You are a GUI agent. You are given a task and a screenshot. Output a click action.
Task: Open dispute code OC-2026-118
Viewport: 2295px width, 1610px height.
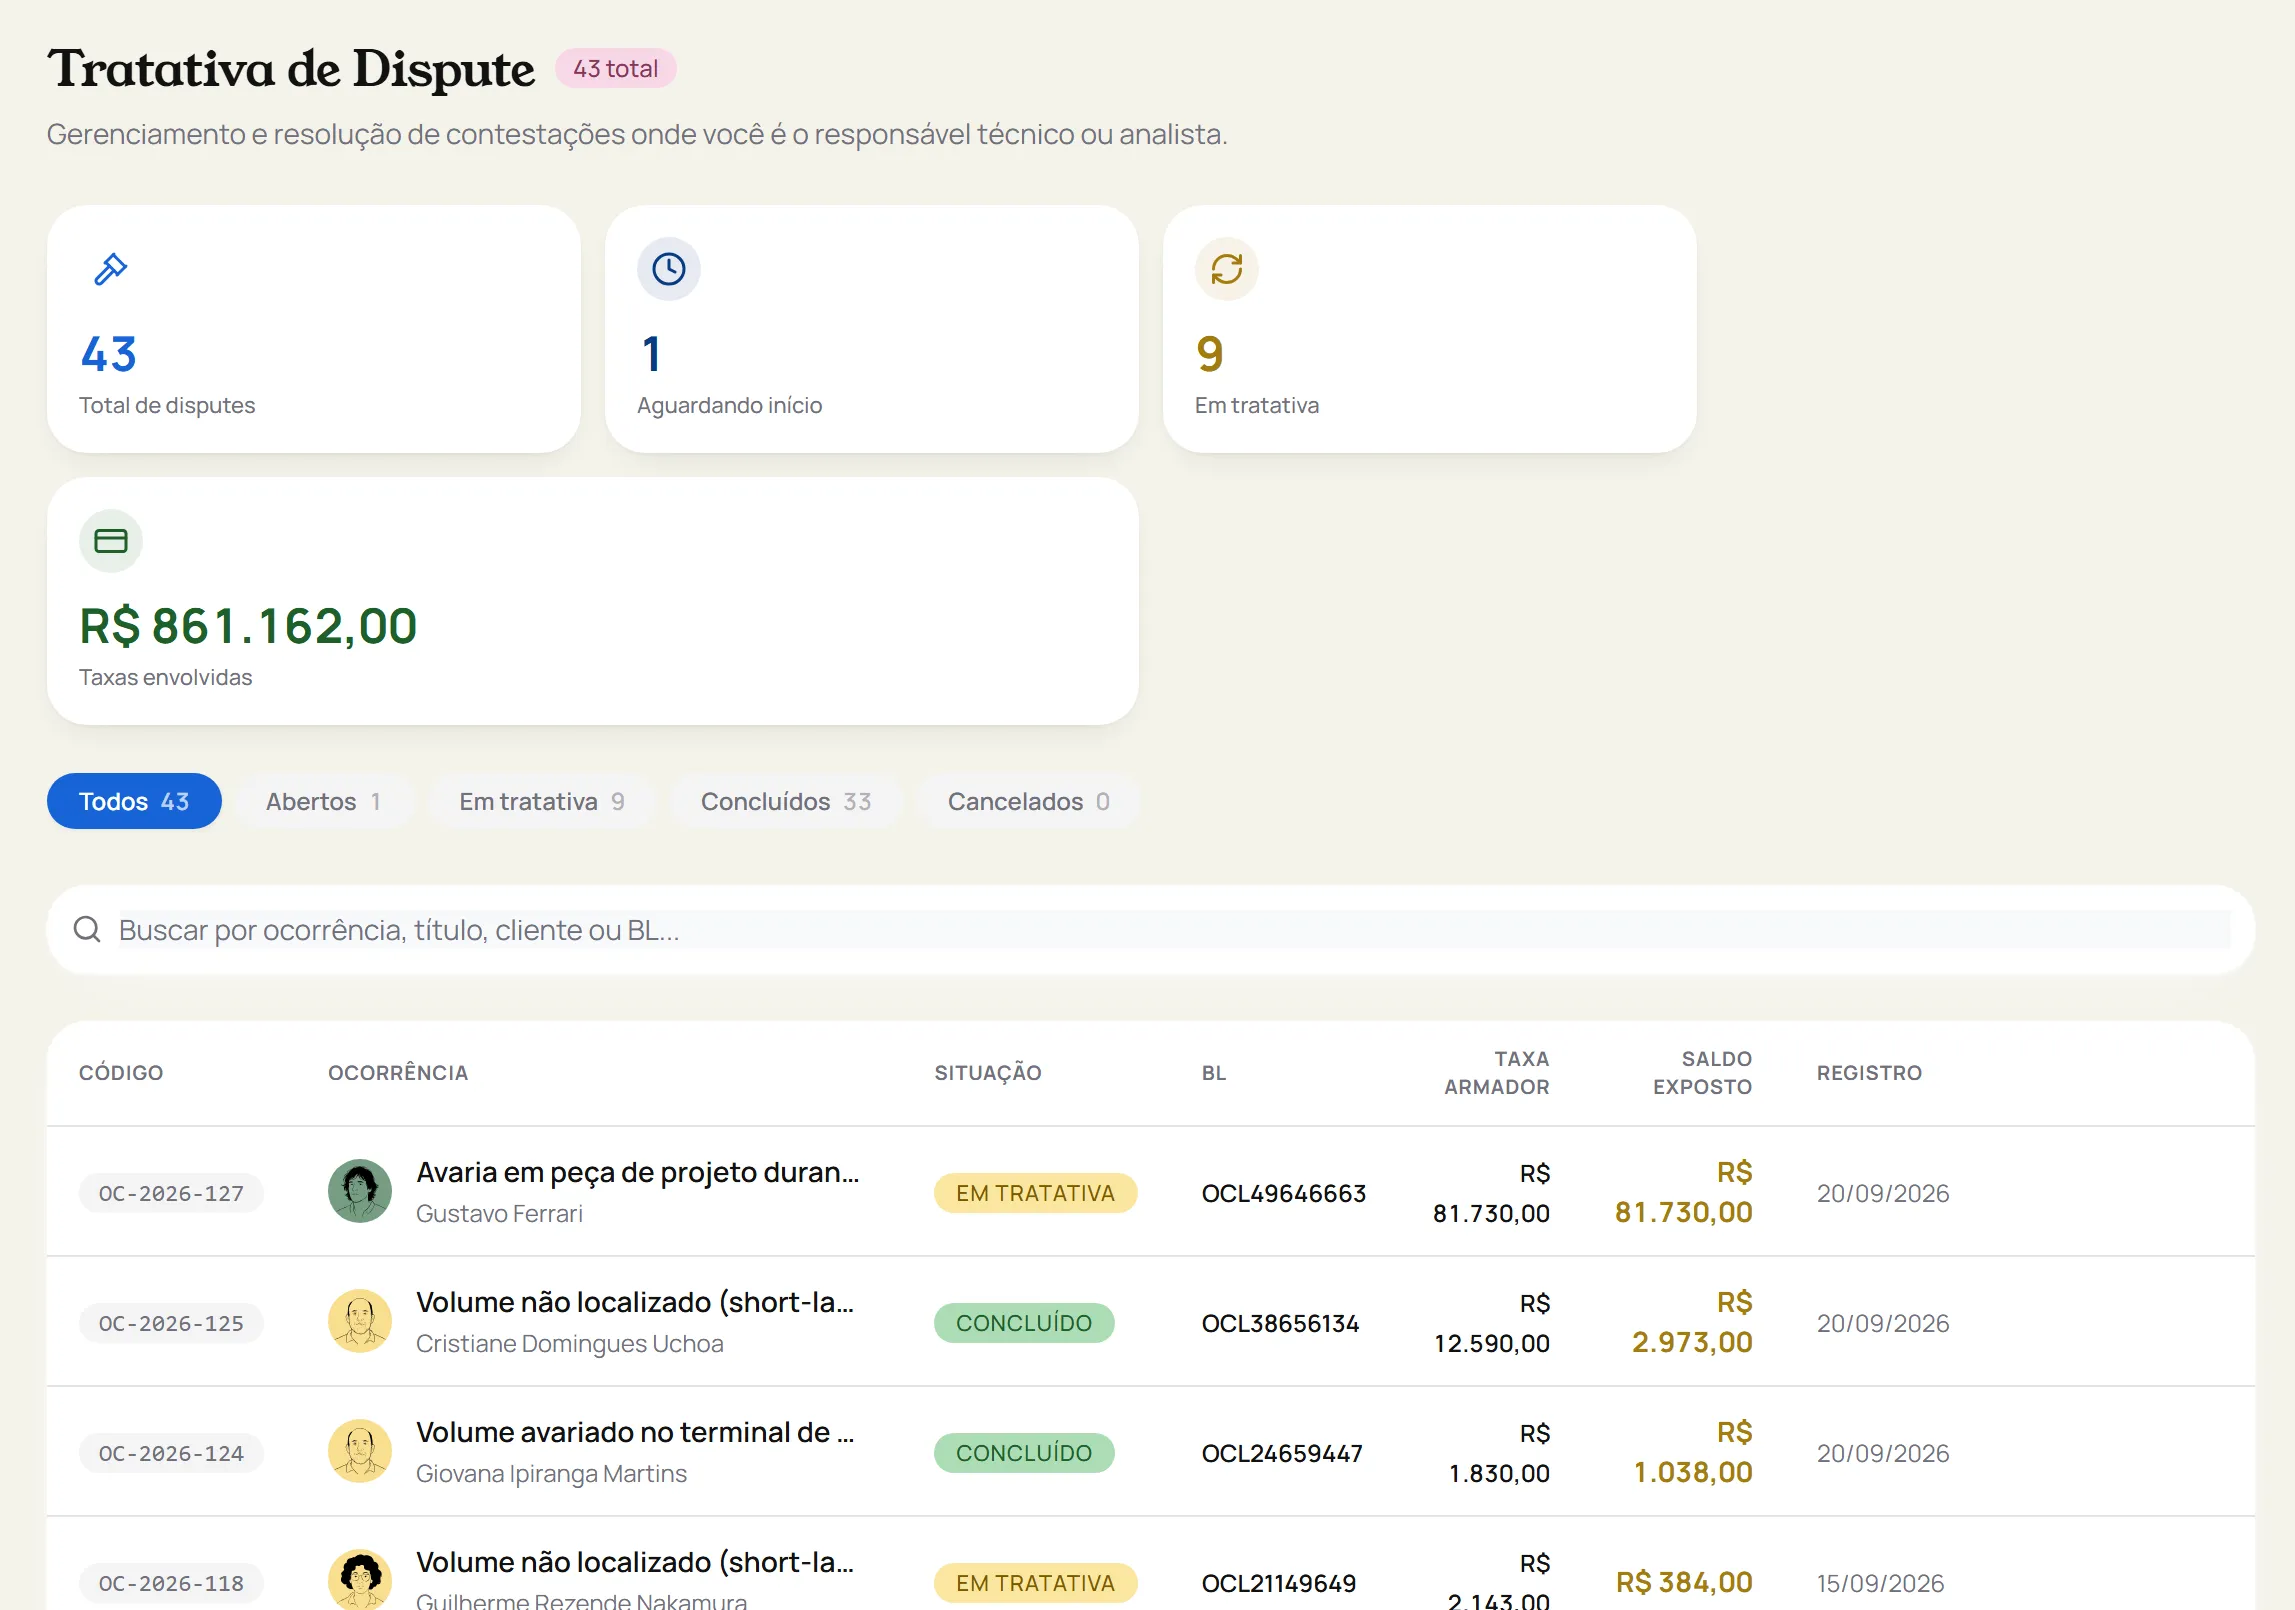[171, 1583]
